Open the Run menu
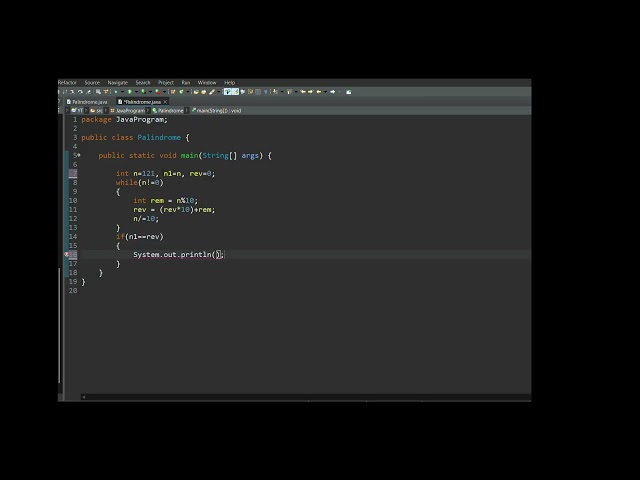The width and height of the screenshot is (640, 480). [186, 82]
